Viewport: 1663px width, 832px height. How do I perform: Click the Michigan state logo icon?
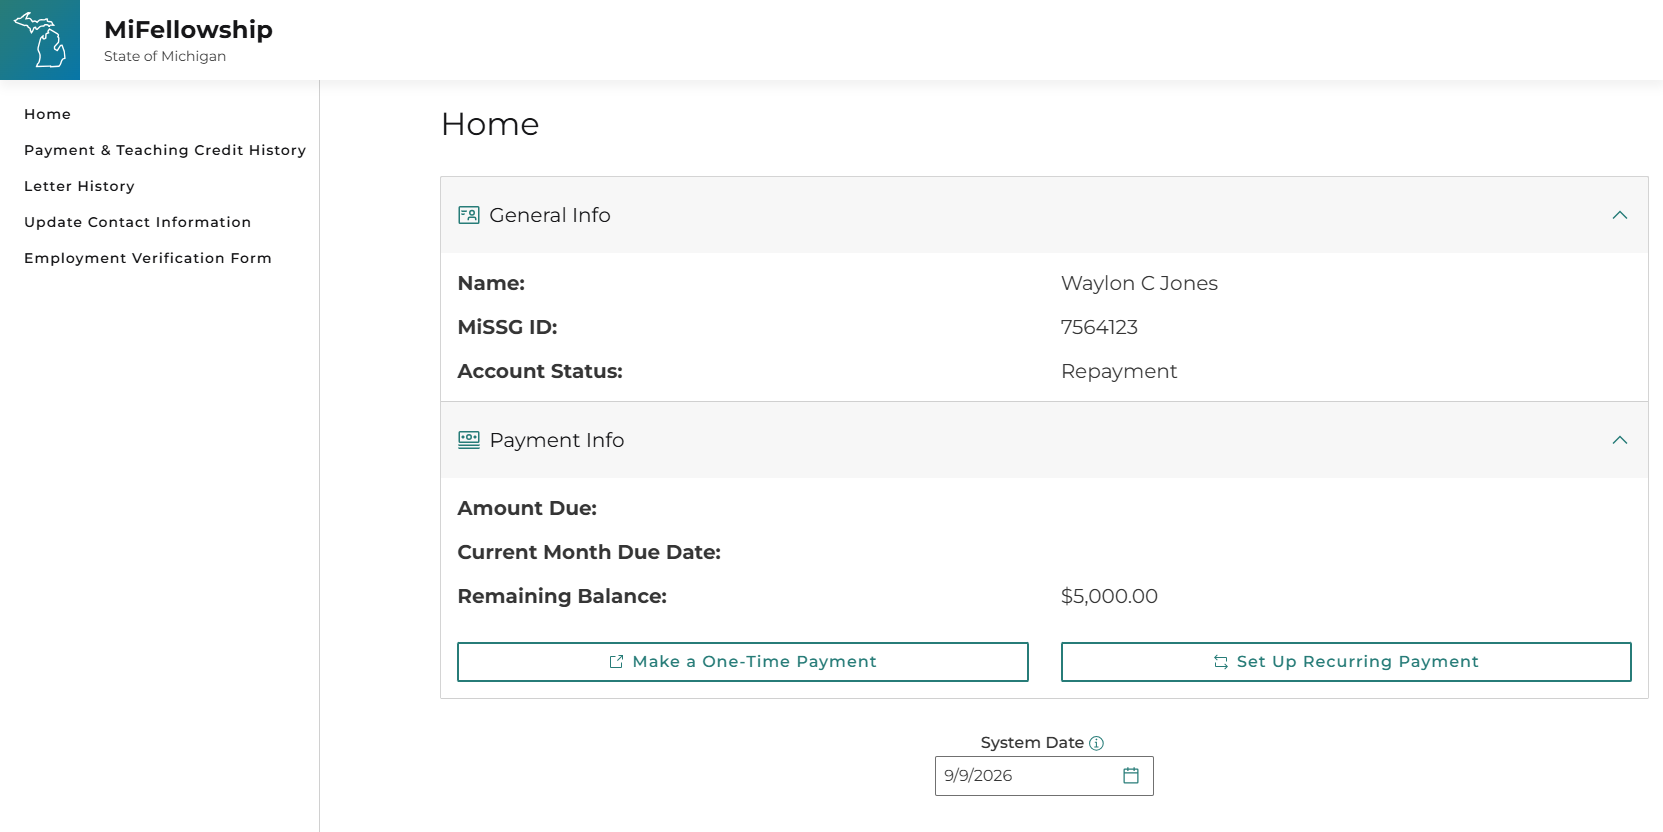pos(40,40)
